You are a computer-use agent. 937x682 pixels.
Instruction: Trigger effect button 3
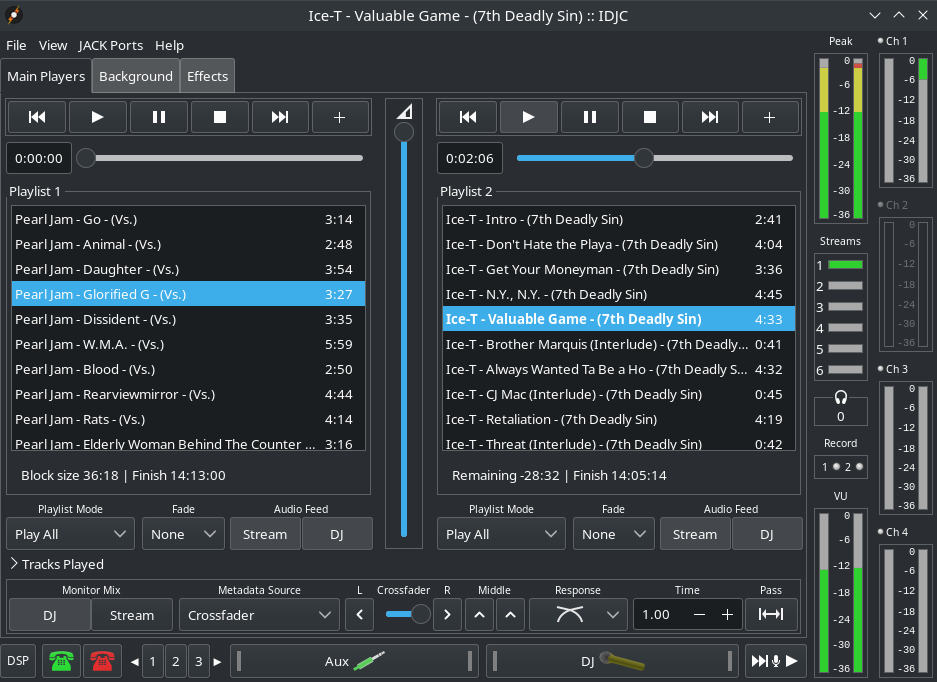(x=198, y=661)
